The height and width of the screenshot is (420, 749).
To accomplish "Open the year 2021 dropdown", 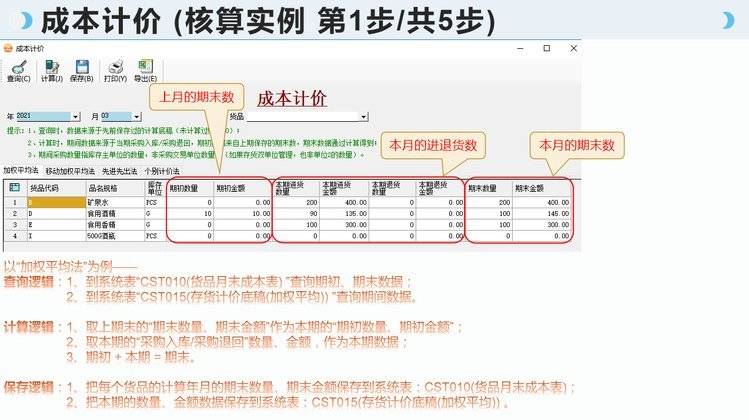I will tap(76, 116).
